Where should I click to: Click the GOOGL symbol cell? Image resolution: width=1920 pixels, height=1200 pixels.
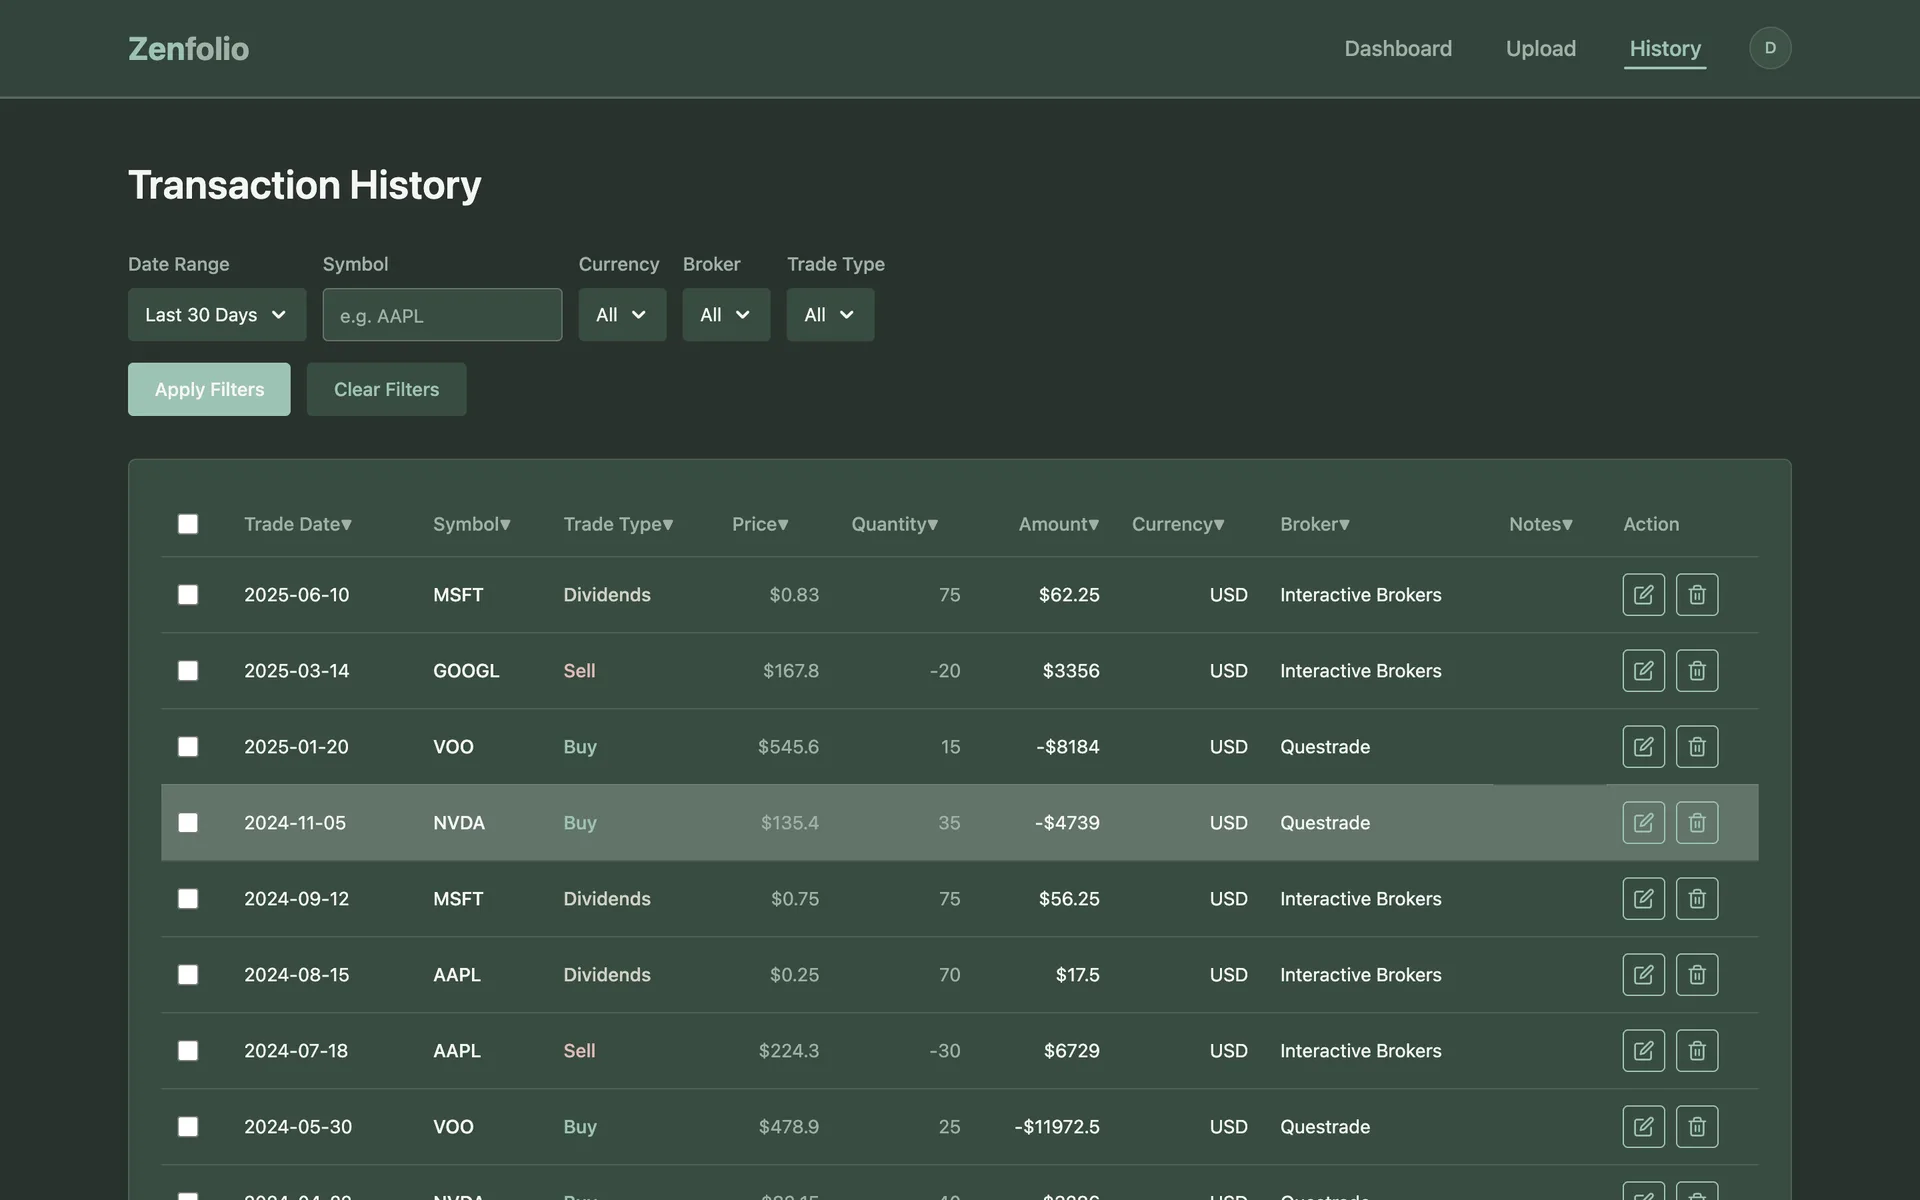(x=466, y=671)
